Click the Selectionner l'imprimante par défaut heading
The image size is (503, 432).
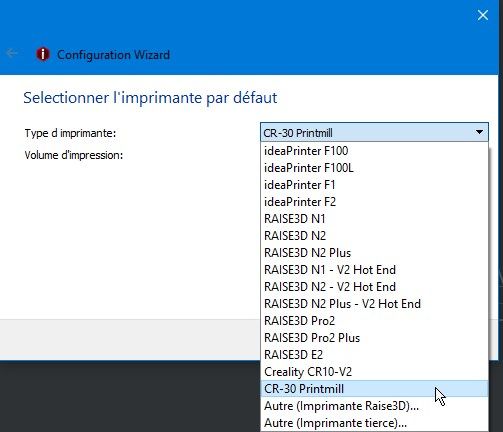point(150,98)
